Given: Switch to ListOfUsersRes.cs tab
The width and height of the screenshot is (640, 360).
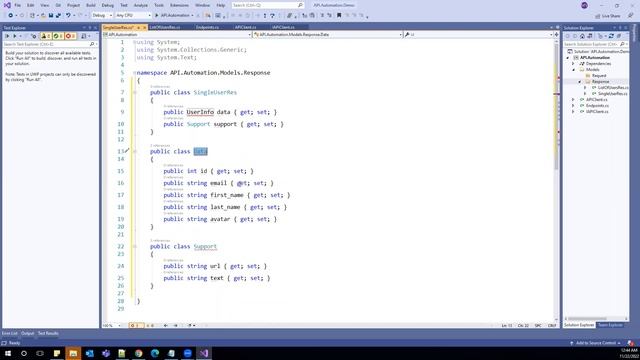Looking at the screenshot, I should point(164,27).
